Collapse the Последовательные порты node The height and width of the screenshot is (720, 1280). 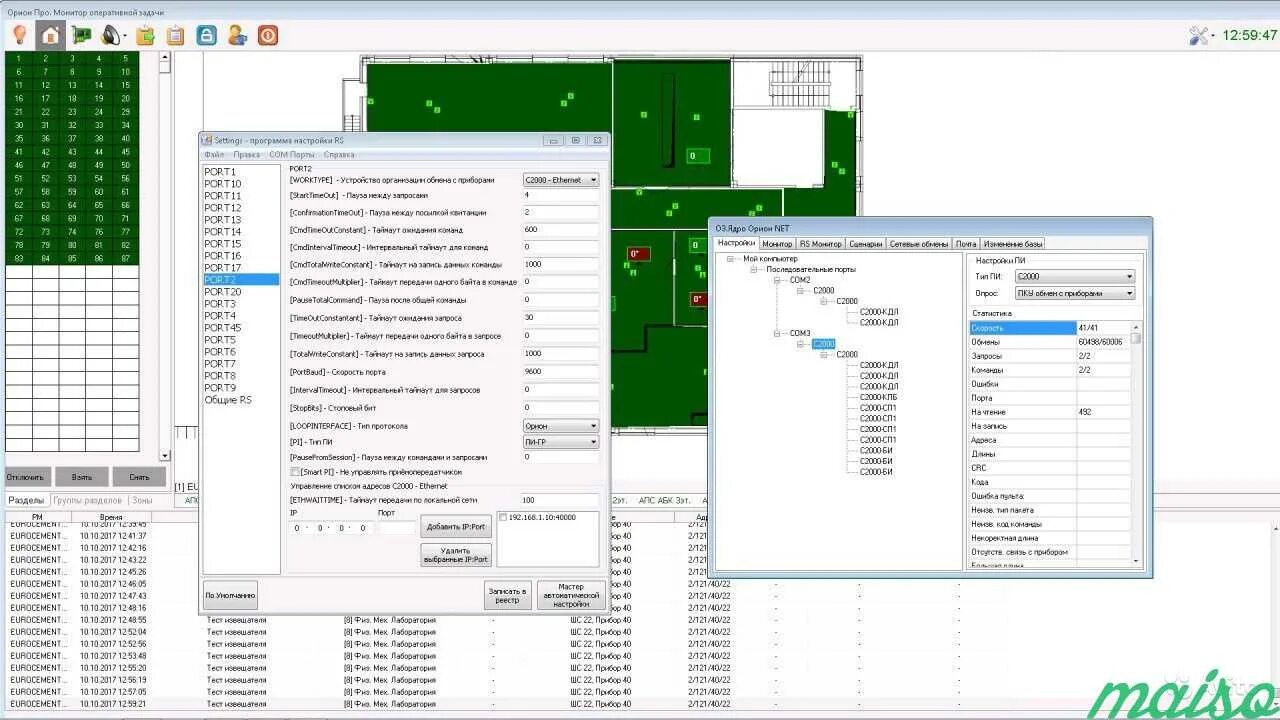click(x=755, y=269)
